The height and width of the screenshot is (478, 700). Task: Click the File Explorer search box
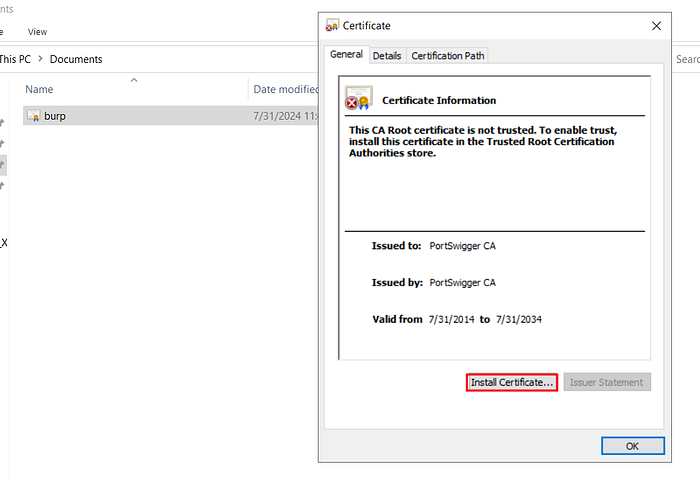[686, 59]
